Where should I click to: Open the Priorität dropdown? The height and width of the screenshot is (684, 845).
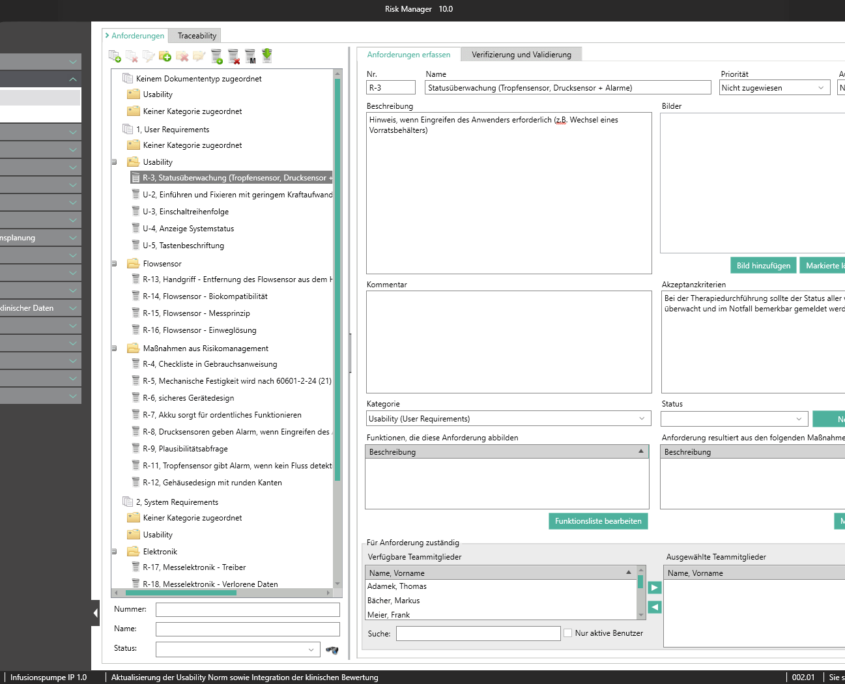pyautogui.click(x=774, y=88)
